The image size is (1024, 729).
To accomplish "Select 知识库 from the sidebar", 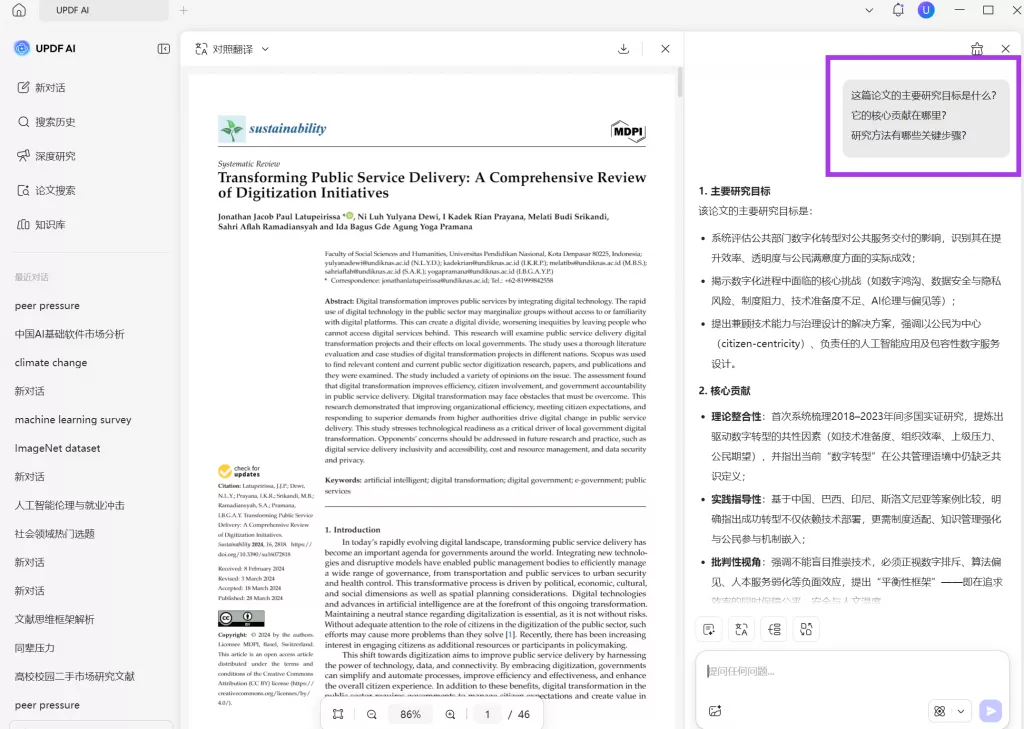I will [50, 225].
